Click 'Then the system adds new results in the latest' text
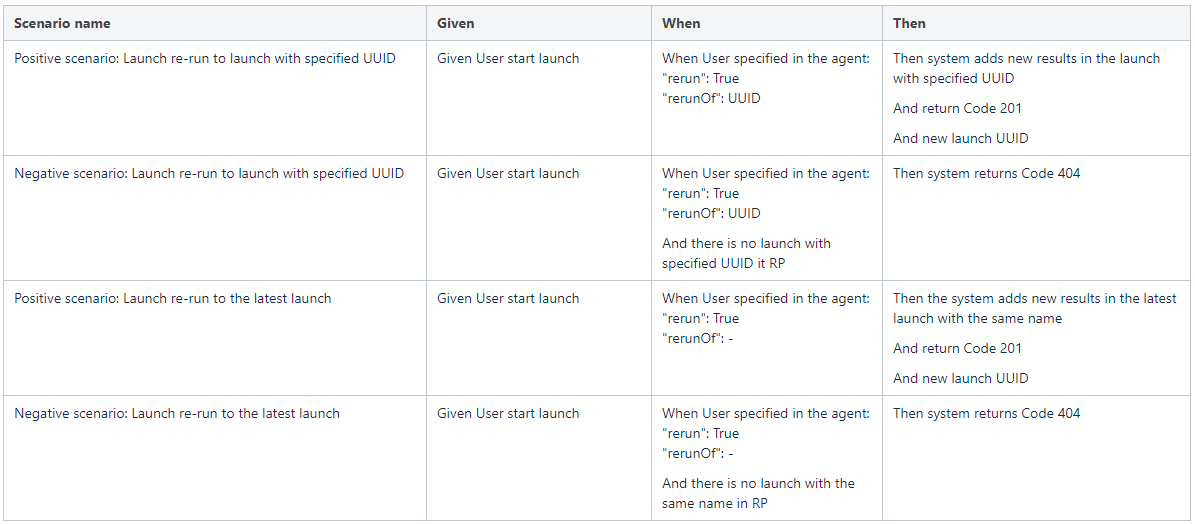This screenshot has height=524, width=1195. point(1035,299)
